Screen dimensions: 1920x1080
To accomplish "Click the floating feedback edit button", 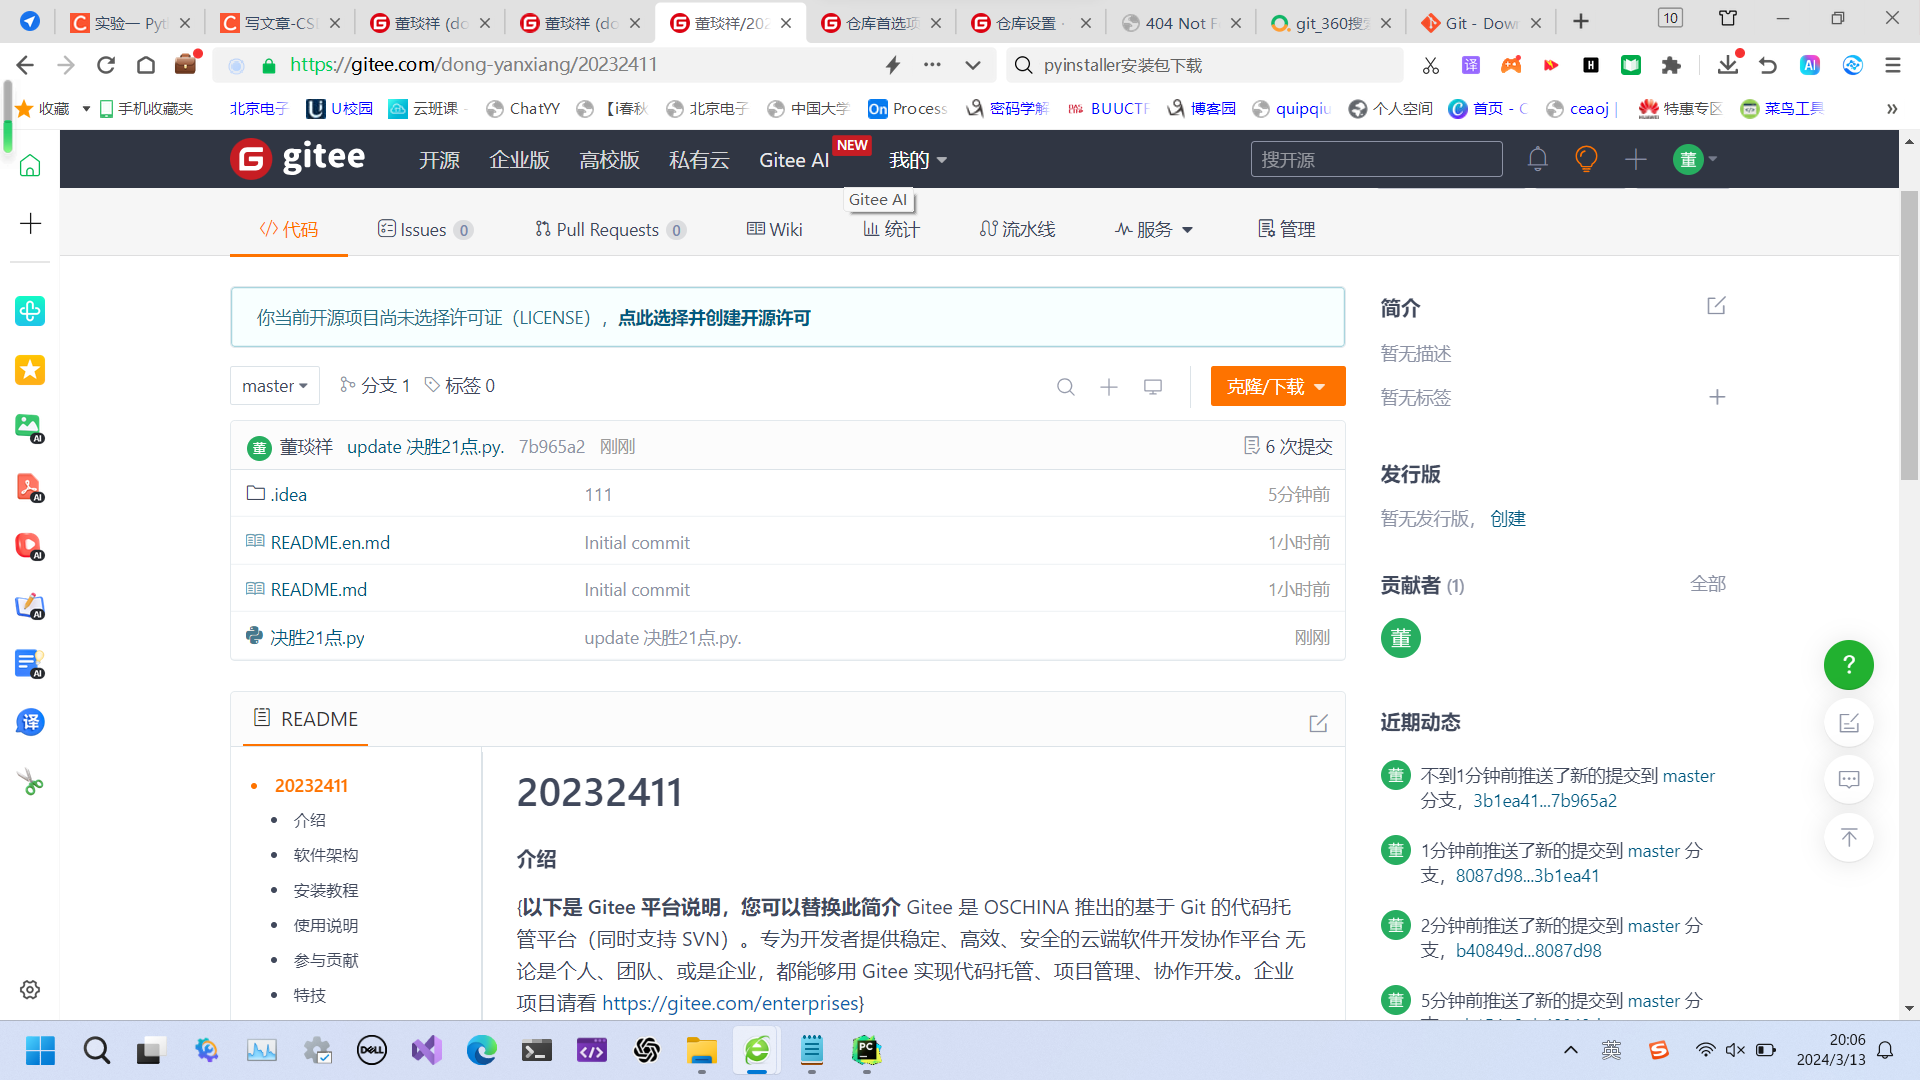I will point(1849,723).
